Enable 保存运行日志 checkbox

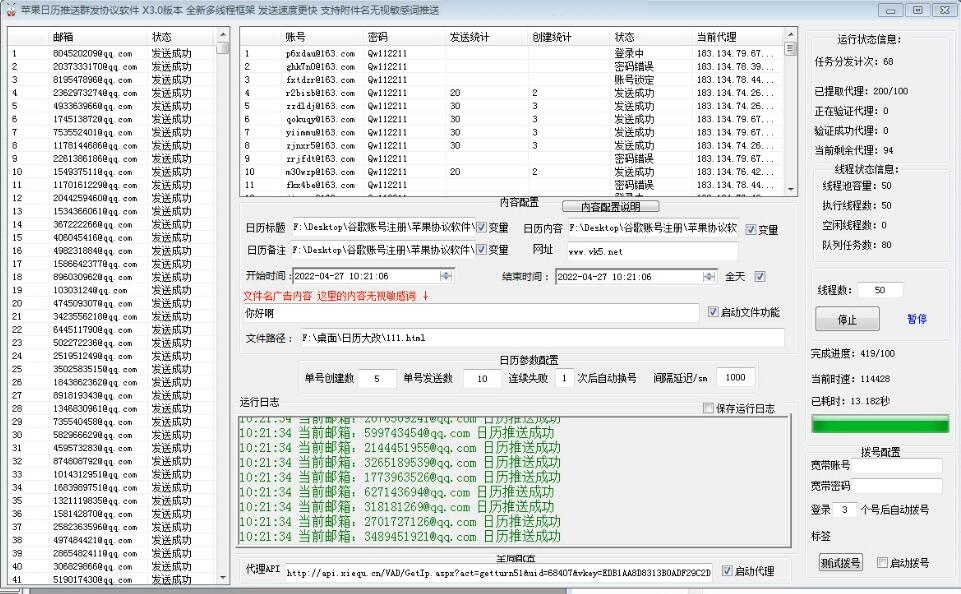point(708,408)
